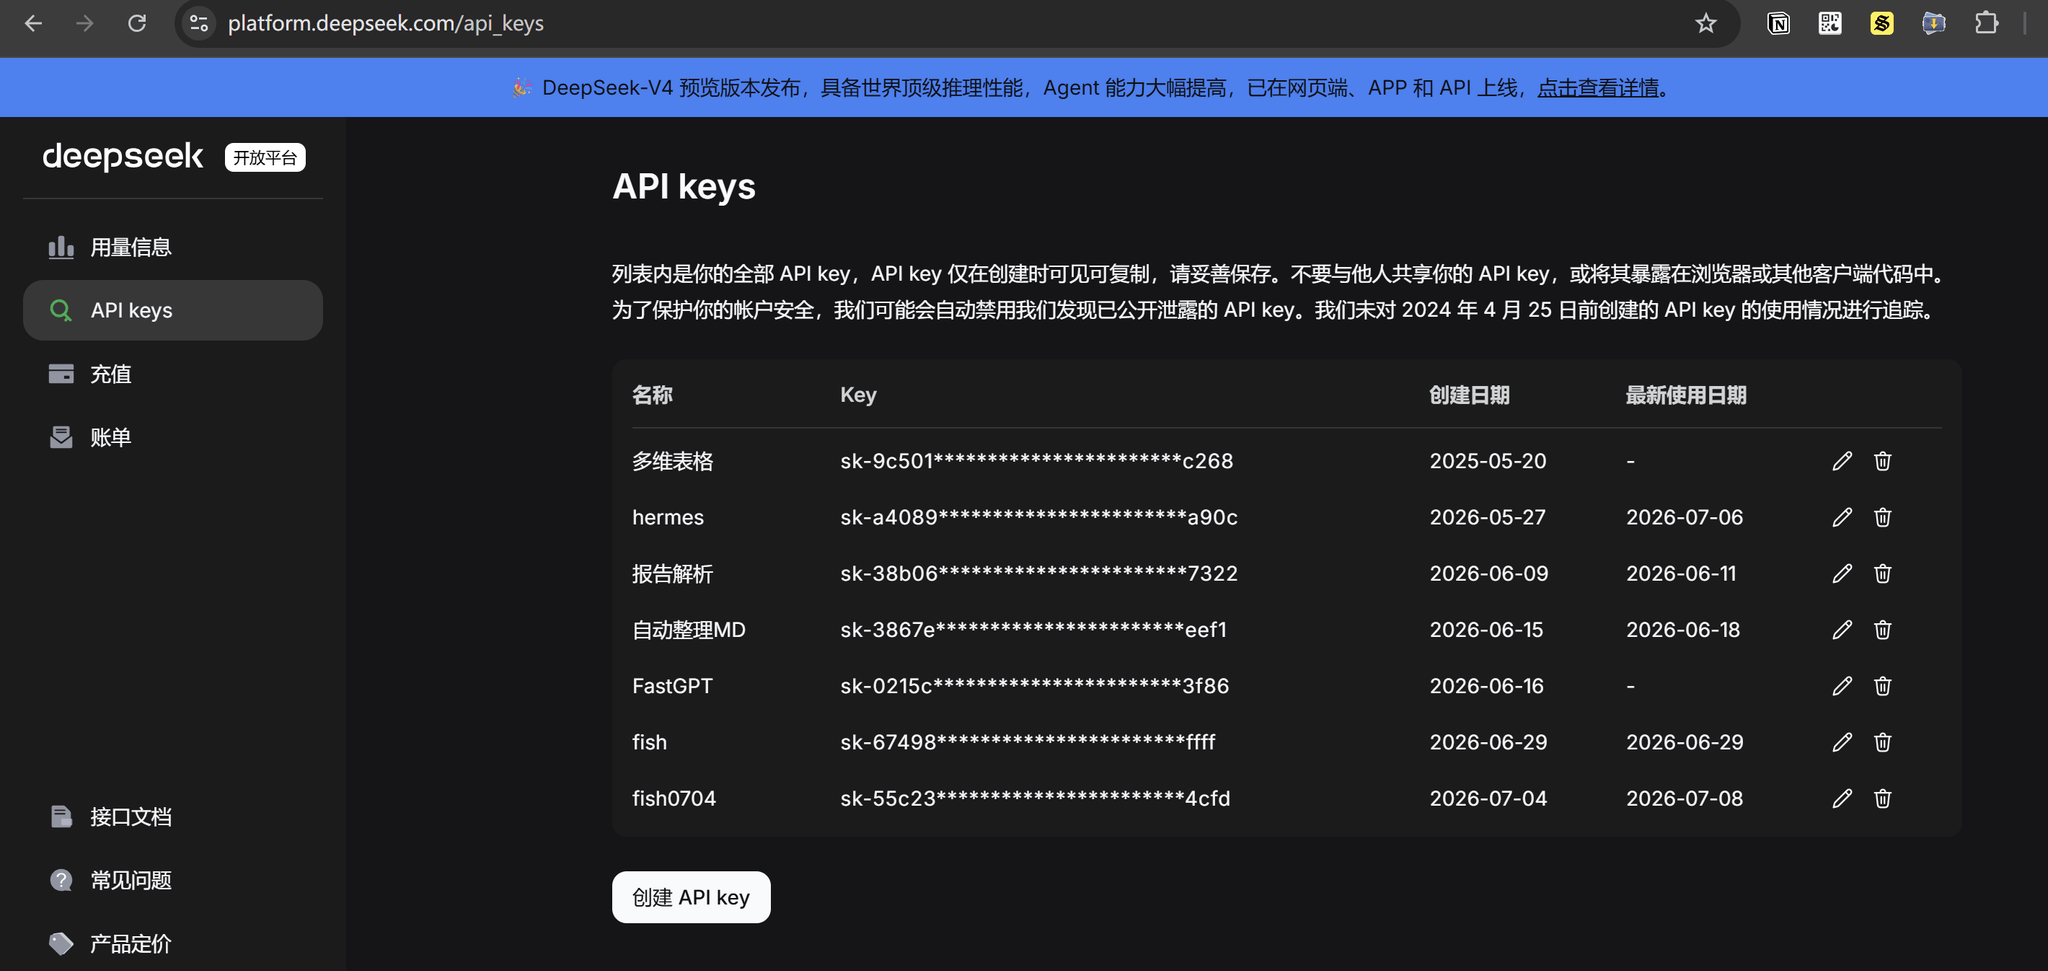Edit the FastGPT key name
Screen dimensions: 2048x971
[1842, 686]
